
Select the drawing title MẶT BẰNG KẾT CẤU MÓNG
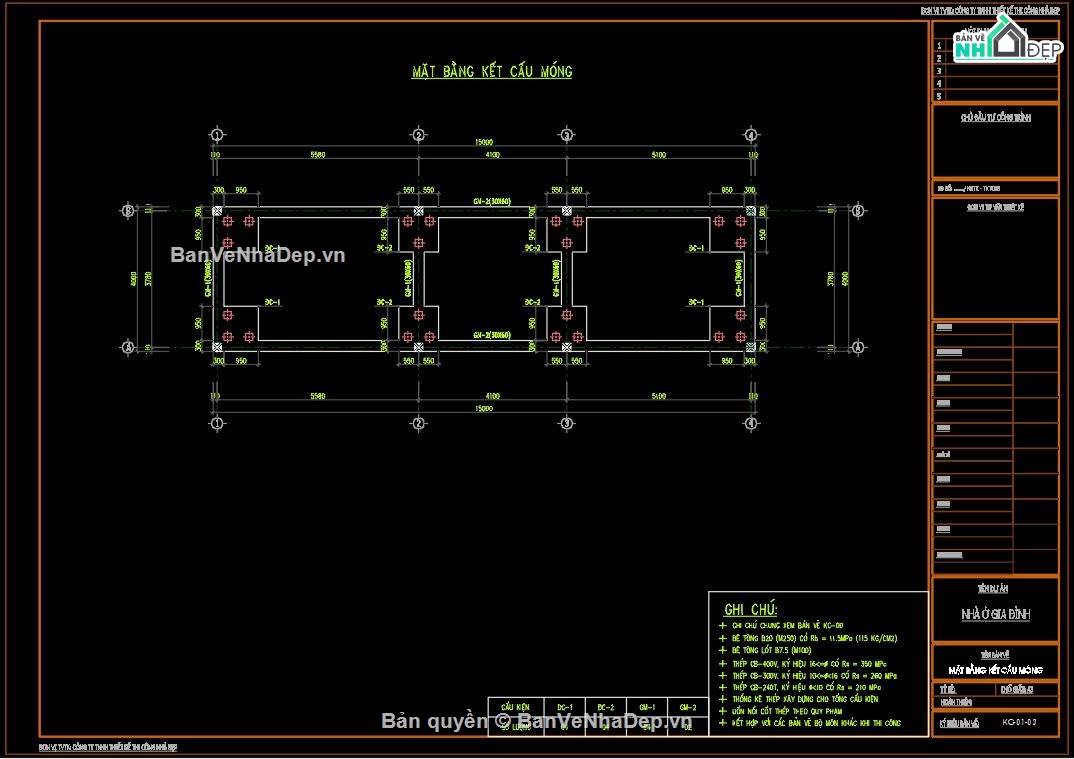pyautogui.click(x=492, y=71)
